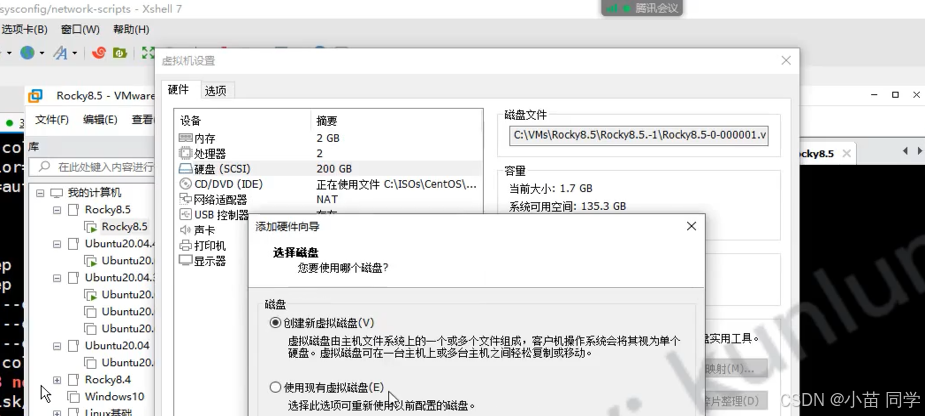Open Xshell 帮助(H) menu

click(x=131, y=30)
